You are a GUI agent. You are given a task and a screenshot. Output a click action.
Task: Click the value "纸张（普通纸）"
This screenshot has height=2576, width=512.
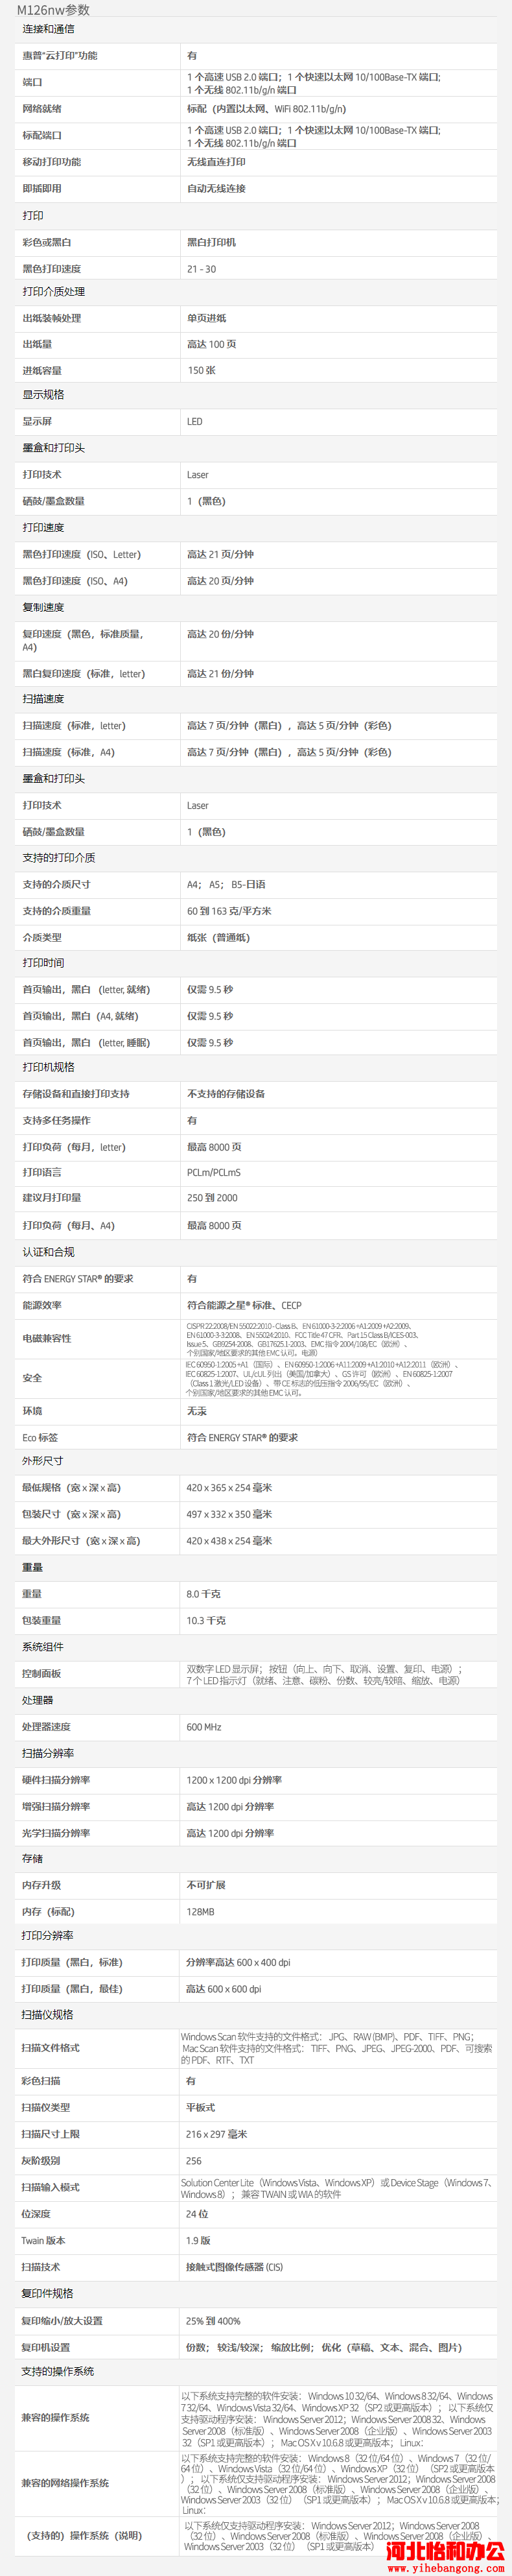218,937
